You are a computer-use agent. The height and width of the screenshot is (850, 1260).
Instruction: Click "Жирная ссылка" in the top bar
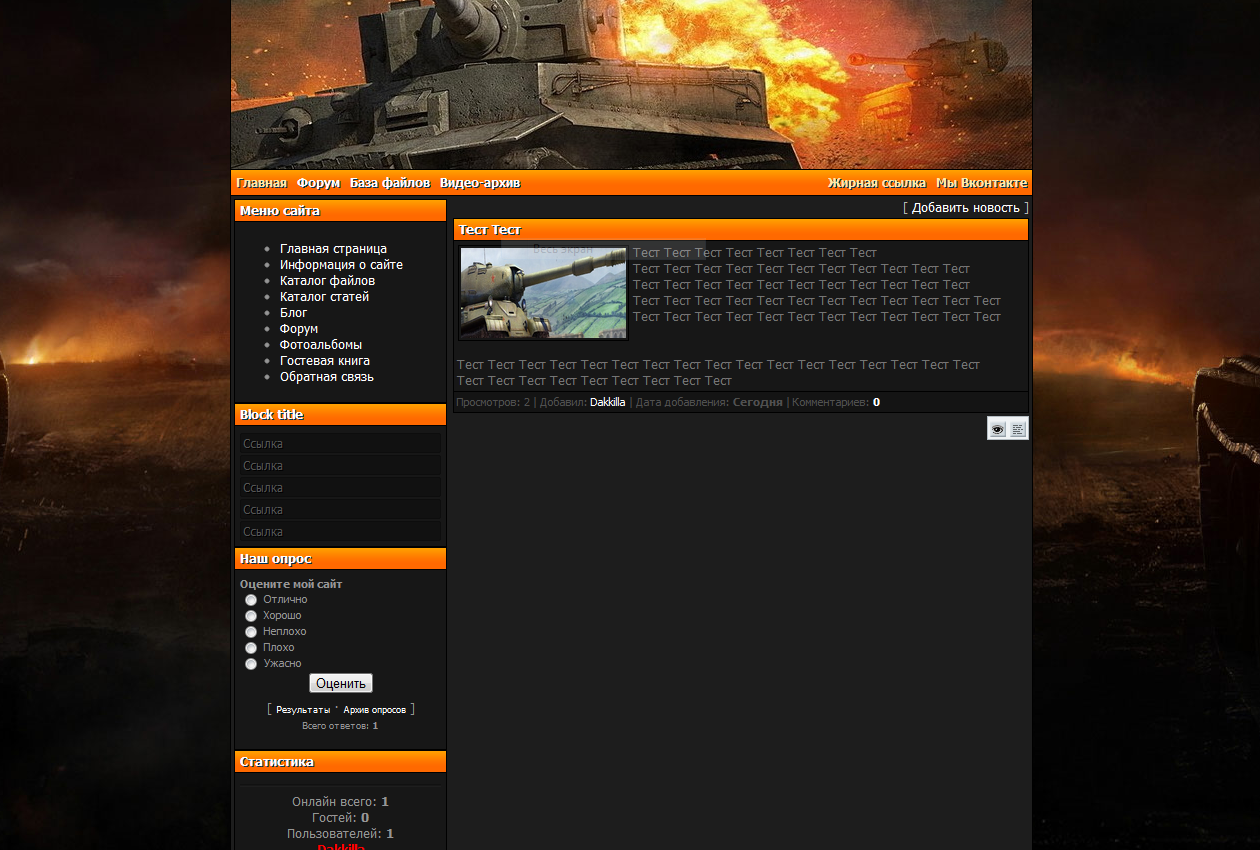(876, 183)
